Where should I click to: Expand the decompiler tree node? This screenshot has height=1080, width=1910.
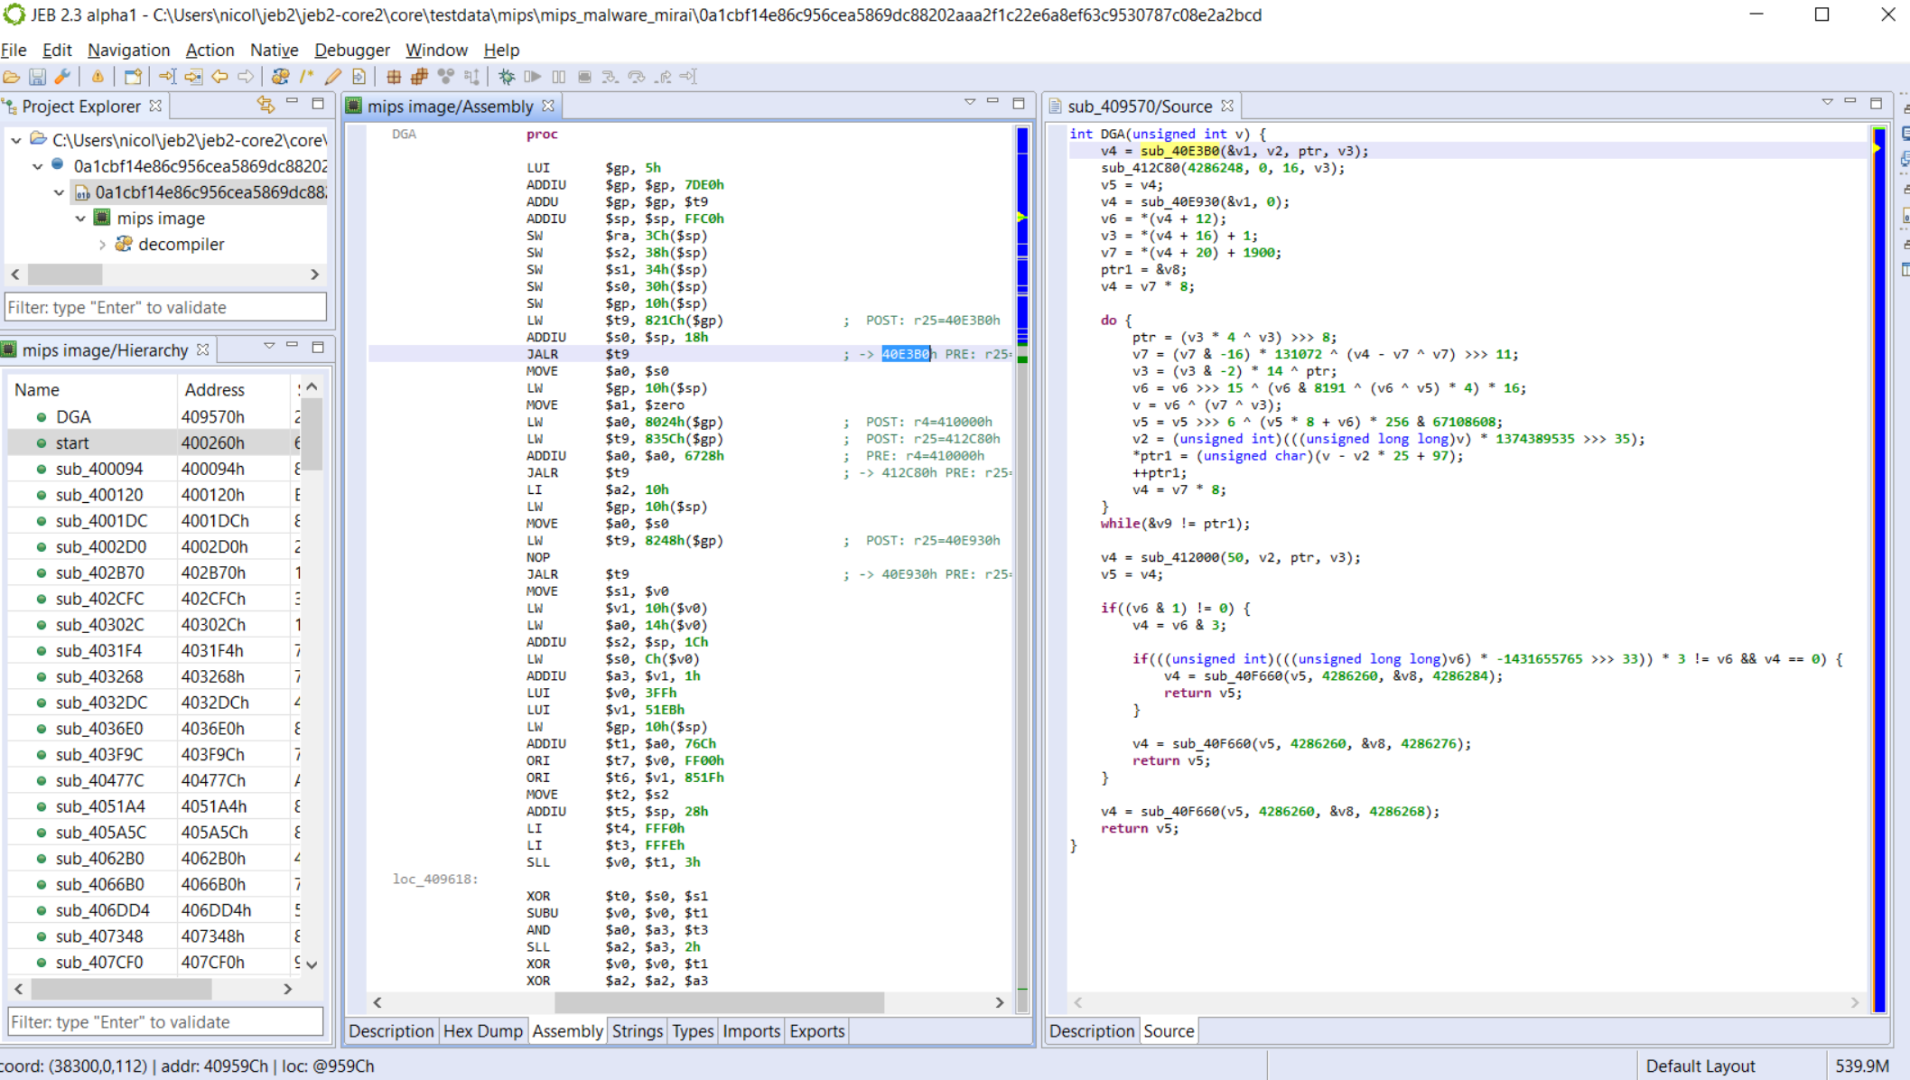(x=102, y=244)
